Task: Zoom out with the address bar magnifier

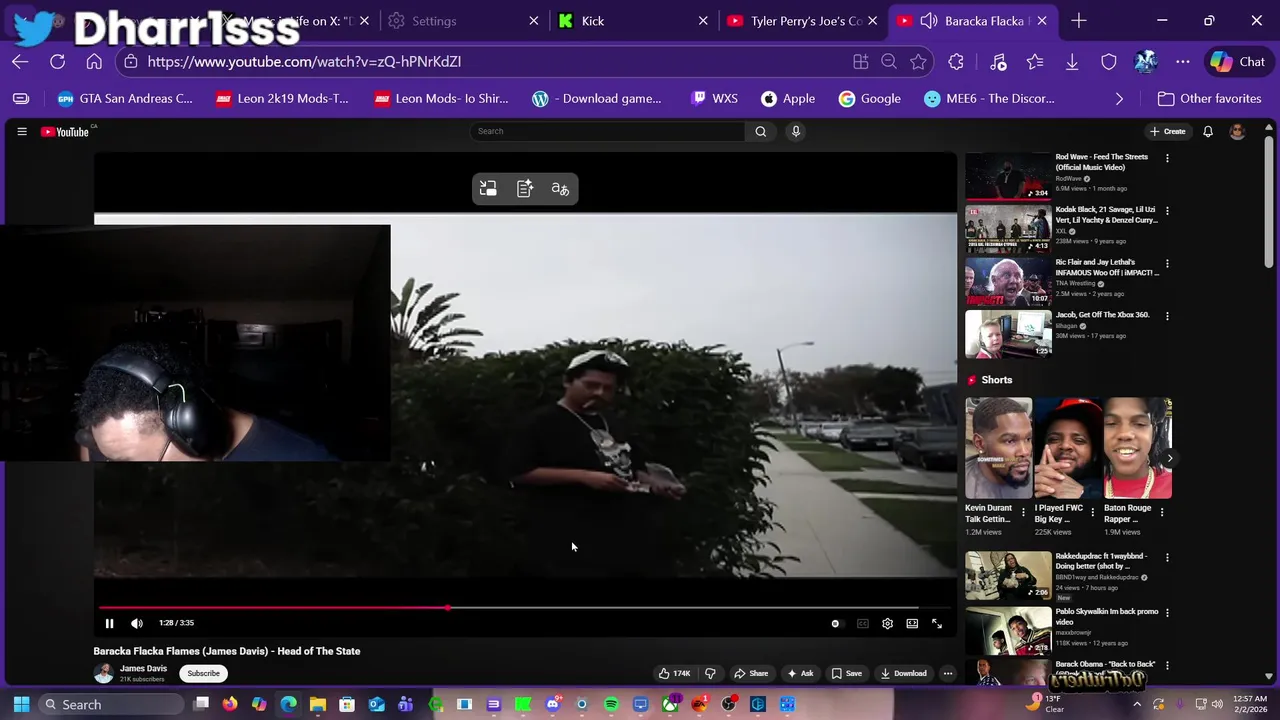Action: tap(888, 62)
